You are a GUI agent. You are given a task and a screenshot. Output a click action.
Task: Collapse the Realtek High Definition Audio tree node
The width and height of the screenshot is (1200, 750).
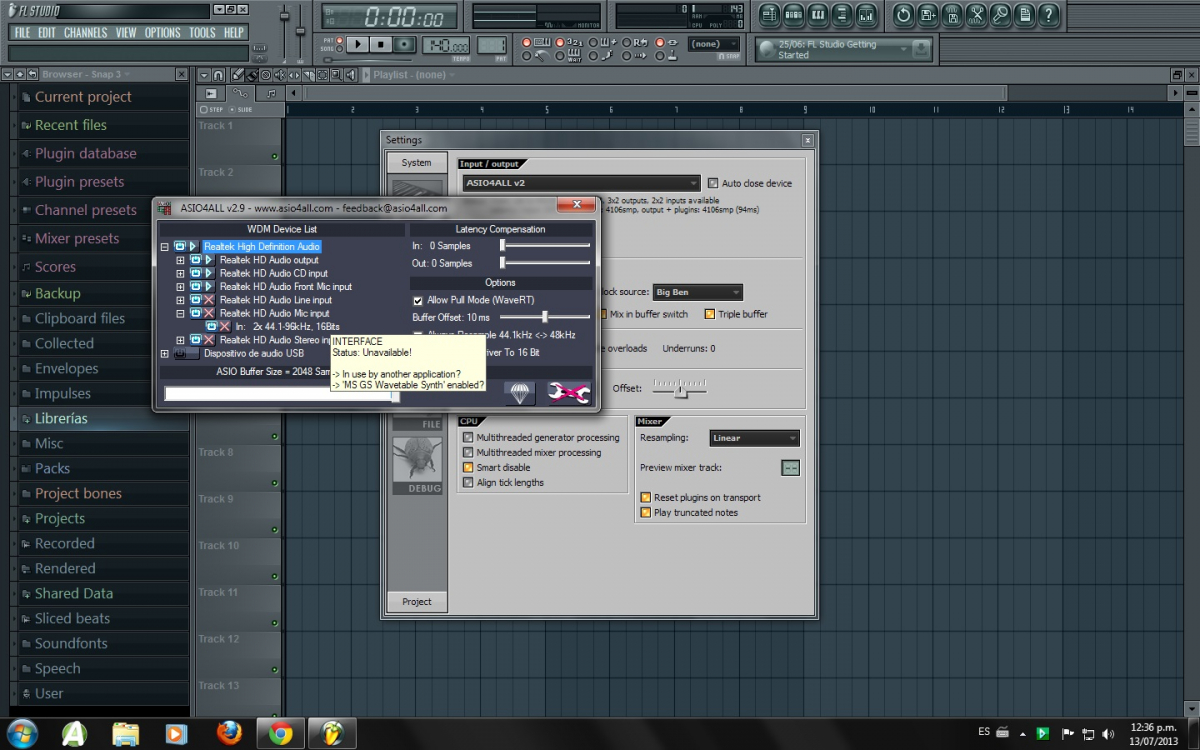click(x=165, y=246)
